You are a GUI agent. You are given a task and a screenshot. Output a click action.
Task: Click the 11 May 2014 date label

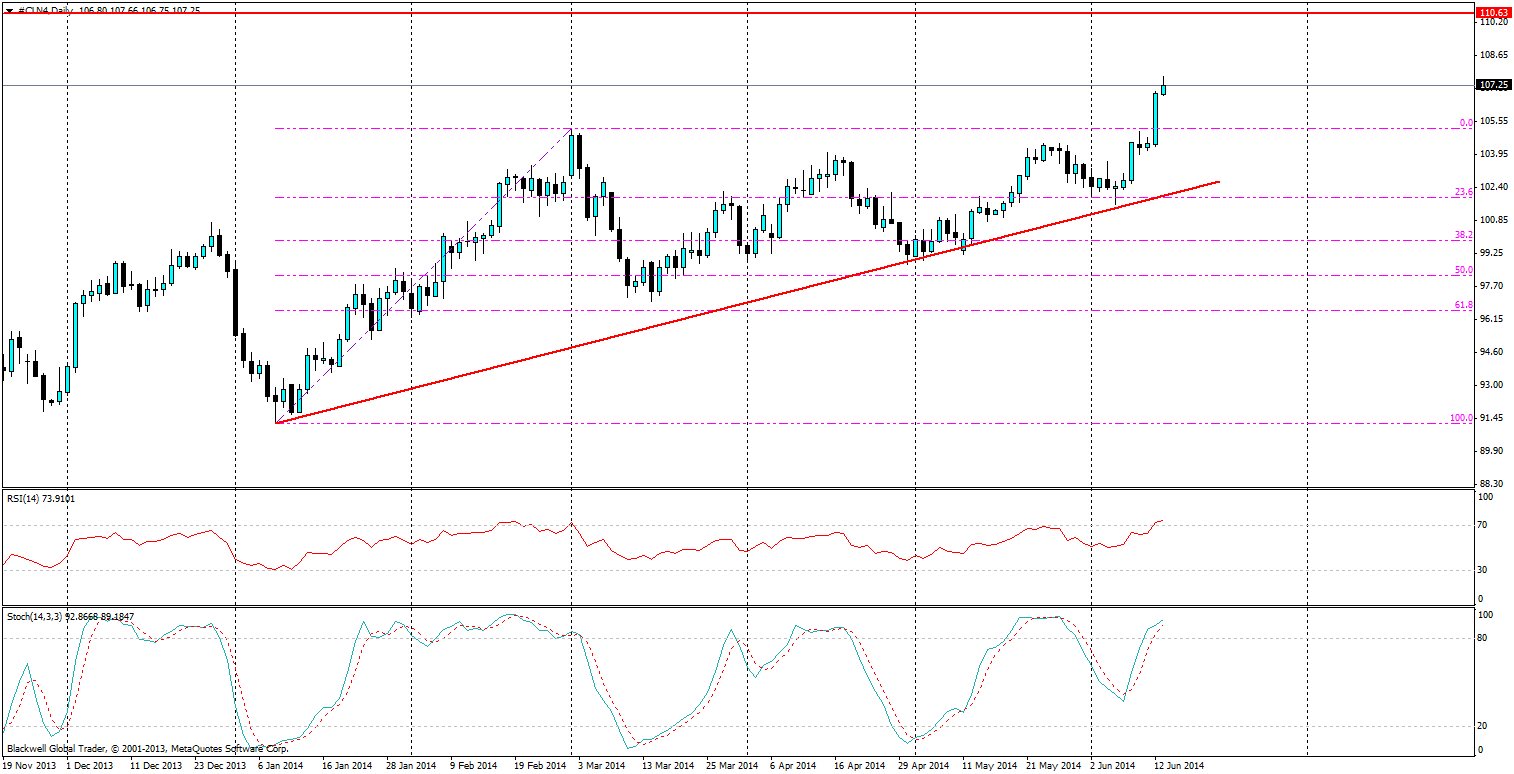tap(988, 766)
